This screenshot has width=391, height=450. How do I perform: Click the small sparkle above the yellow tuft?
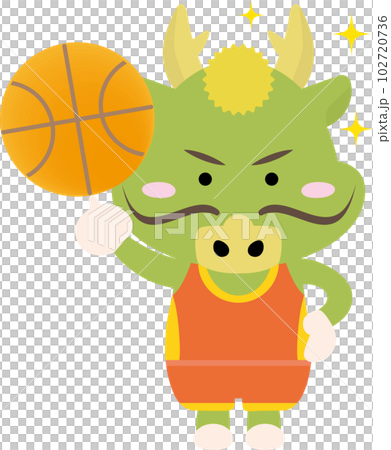pyautogui.click(x=251, y=15)
